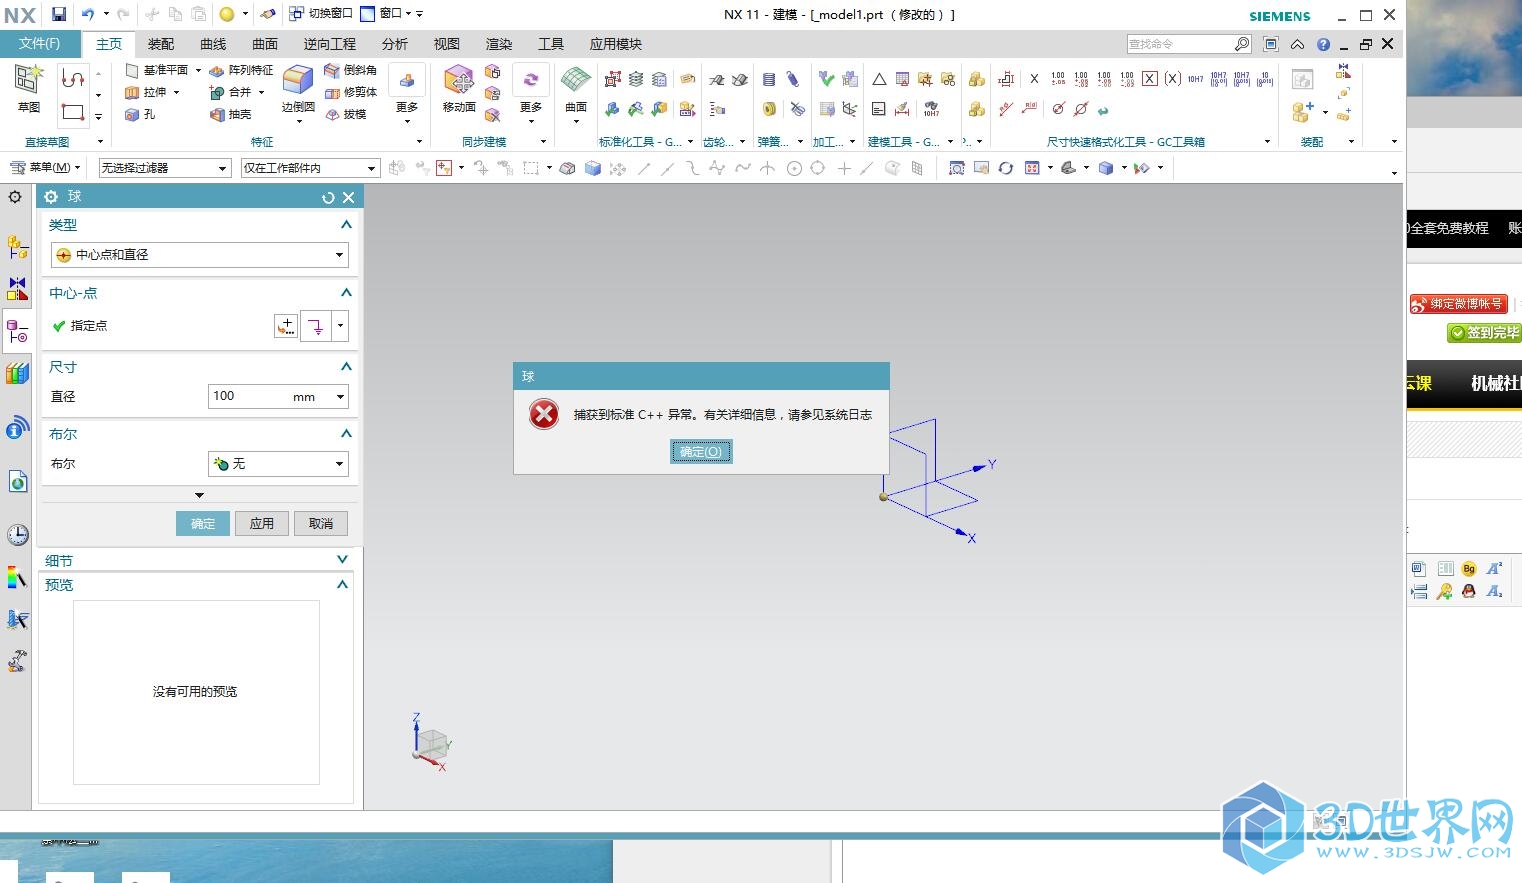The width and height of the screenshot is (1522, 883).
Task: Click the 球 dialog settings gear icon
Action: 51,197
